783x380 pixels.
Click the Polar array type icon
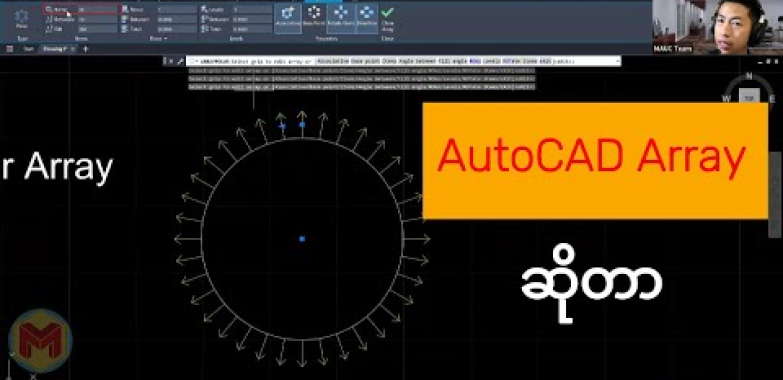[x=22, y=16]
